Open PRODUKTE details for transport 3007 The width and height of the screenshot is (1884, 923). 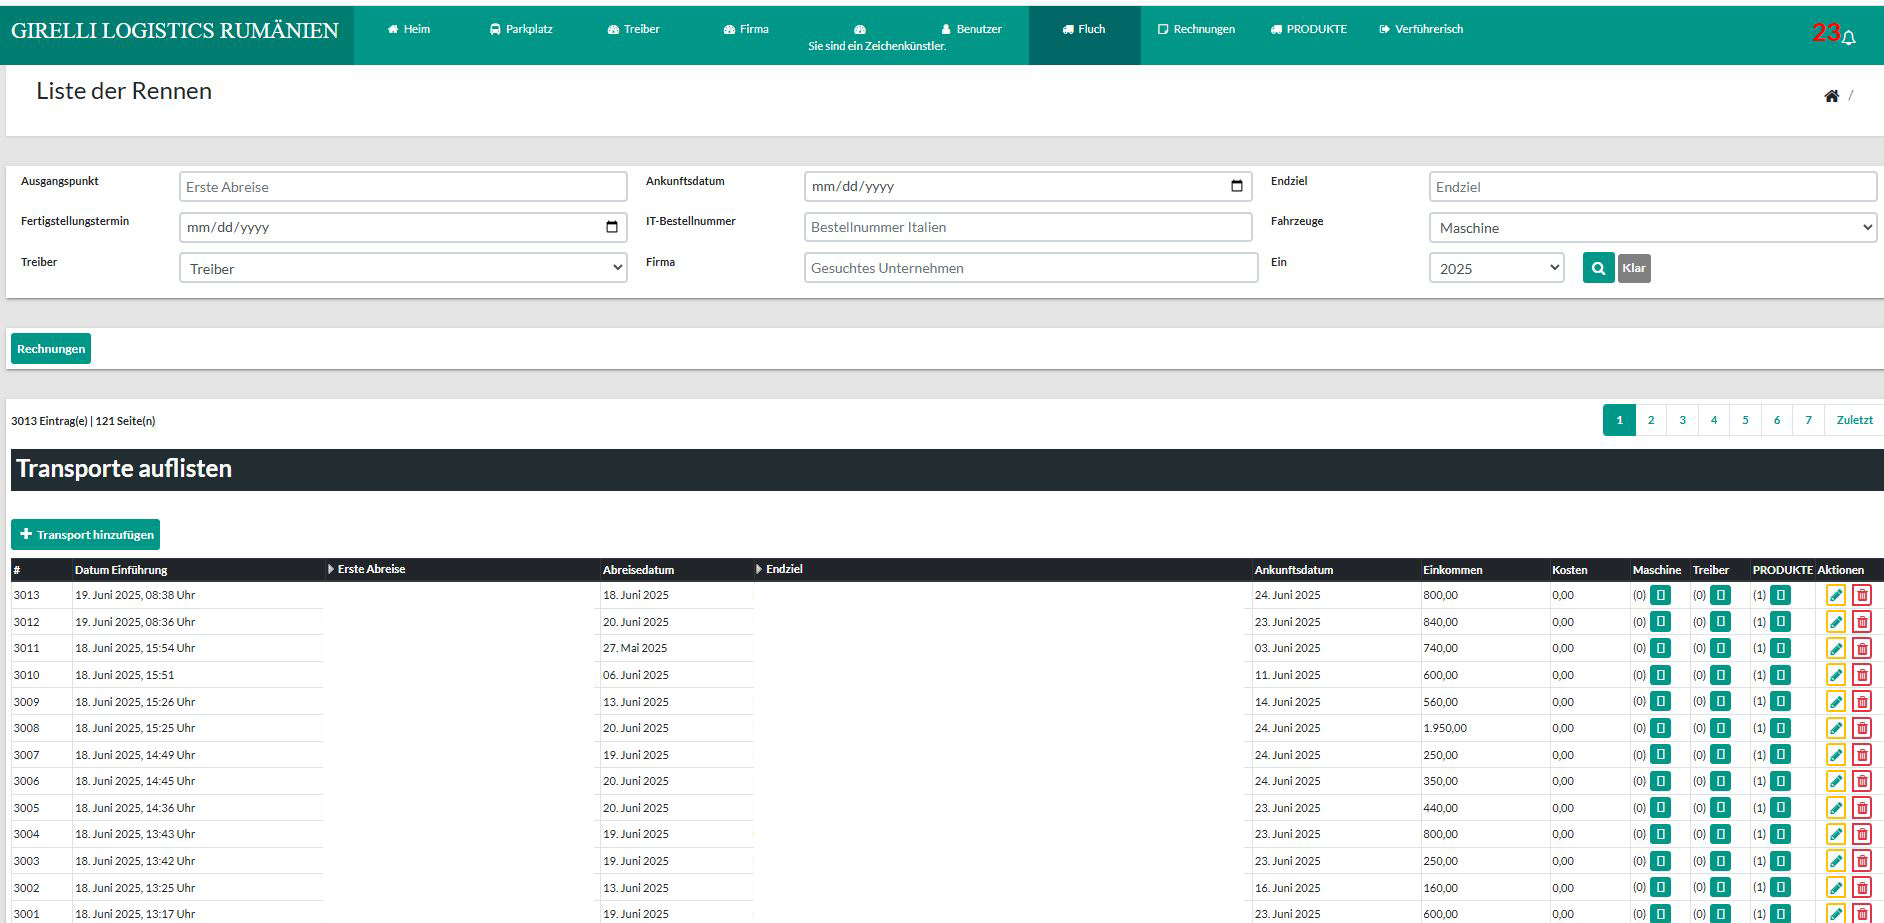pos(1780,755)
